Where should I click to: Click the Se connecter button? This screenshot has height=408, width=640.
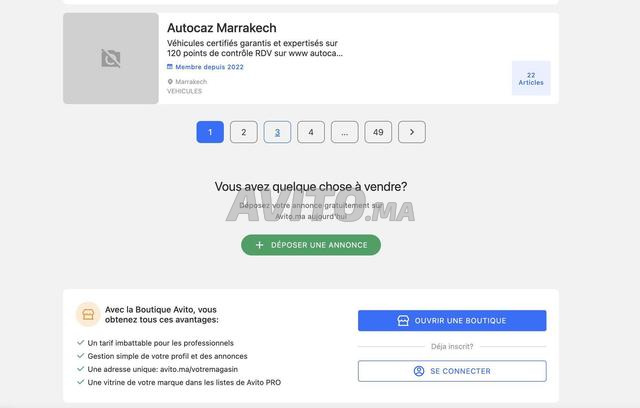coord(452,371)
